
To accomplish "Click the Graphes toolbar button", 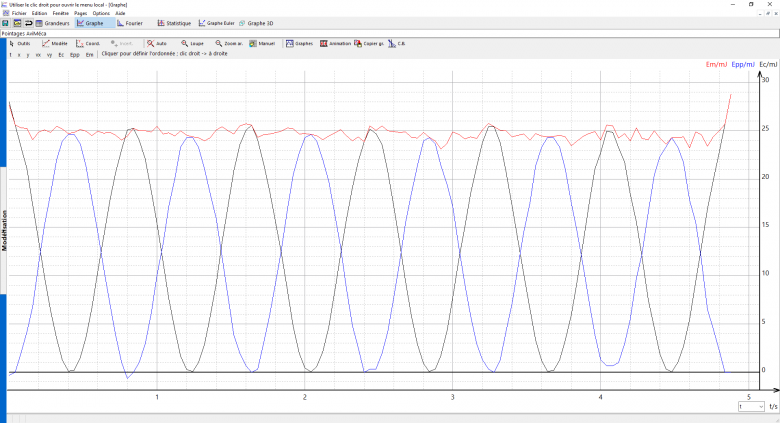I will [x=299, y=44].
